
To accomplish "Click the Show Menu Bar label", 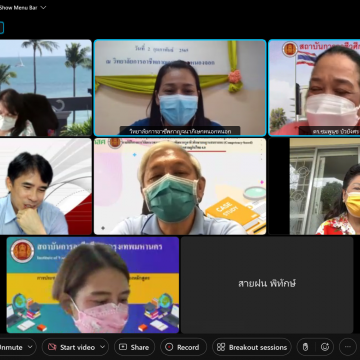I will [18, 7].
